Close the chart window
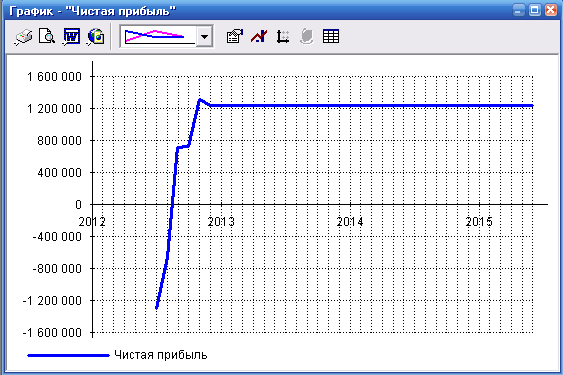The height and width of the screenshot is (375, 563). click(x=551, y=10)
